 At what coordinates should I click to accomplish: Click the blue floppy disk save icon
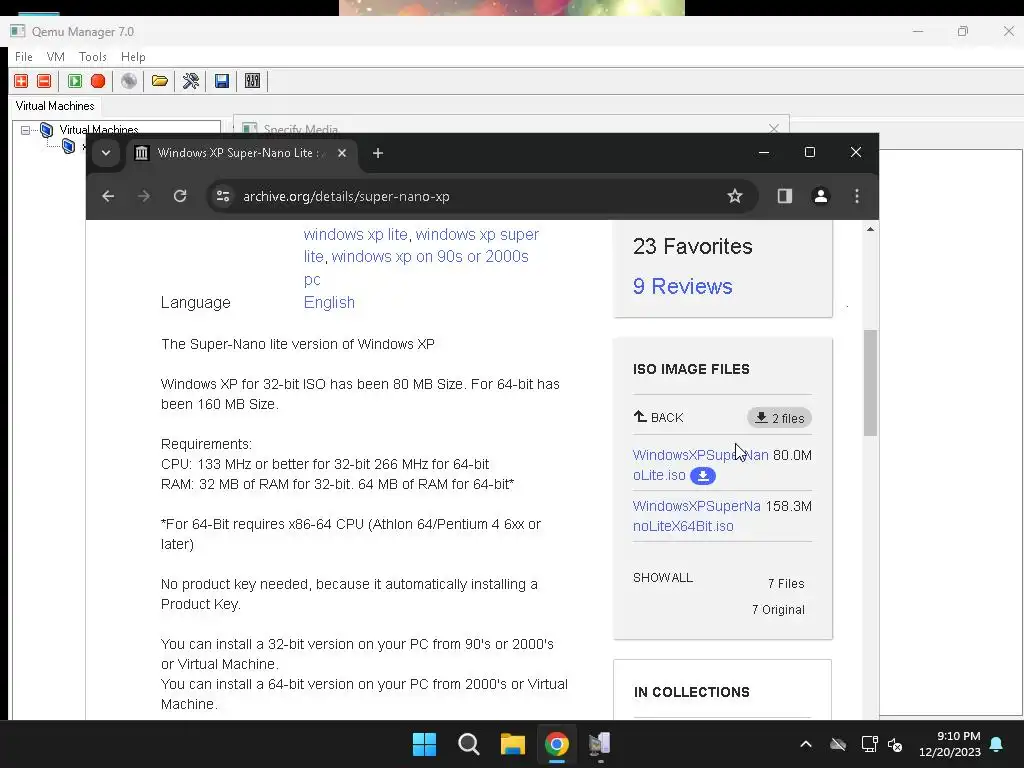click(x=222, y=81)
